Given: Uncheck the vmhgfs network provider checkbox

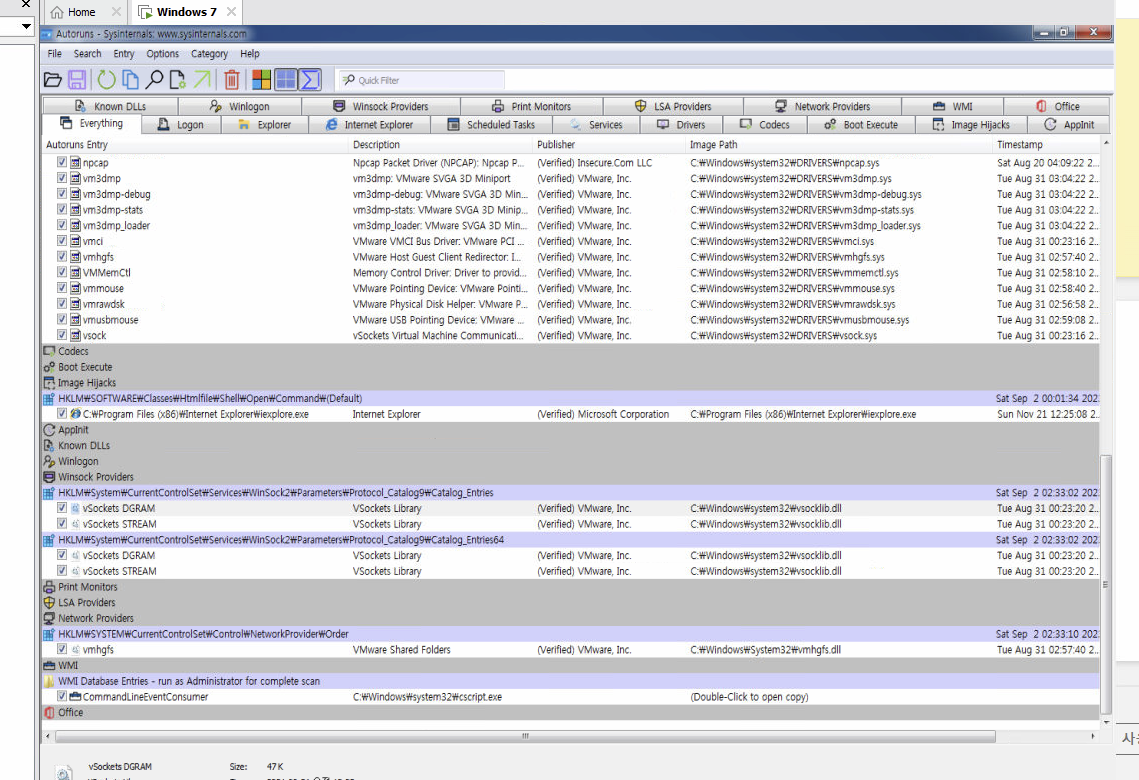Looking at the screenshot, I should click(x=62, y=649).
